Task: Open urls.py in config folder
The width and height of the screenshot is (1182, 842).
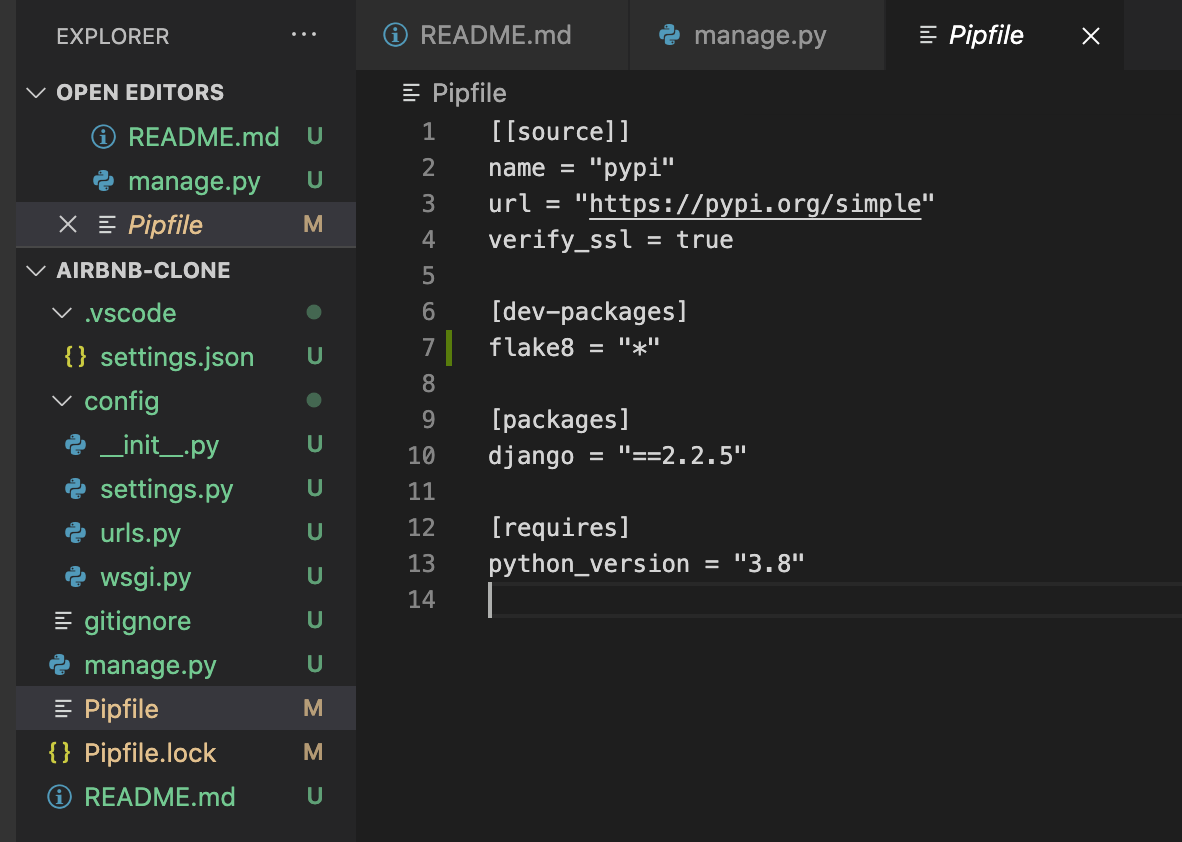Action: pos(185,533)
